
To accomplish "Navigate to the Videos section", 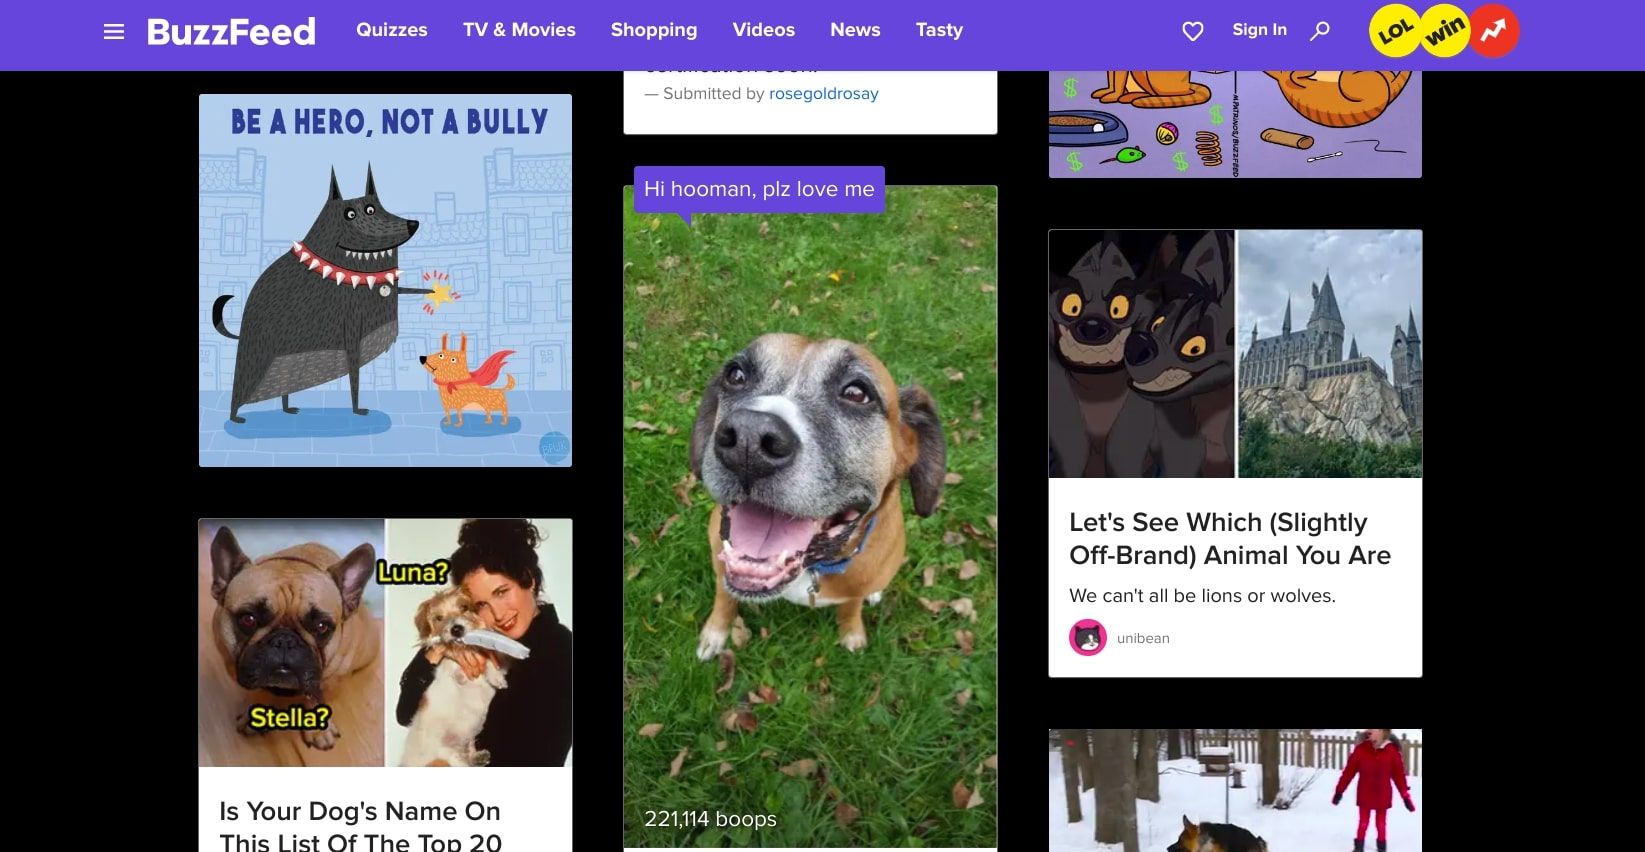I will click(x=763, y=30).
